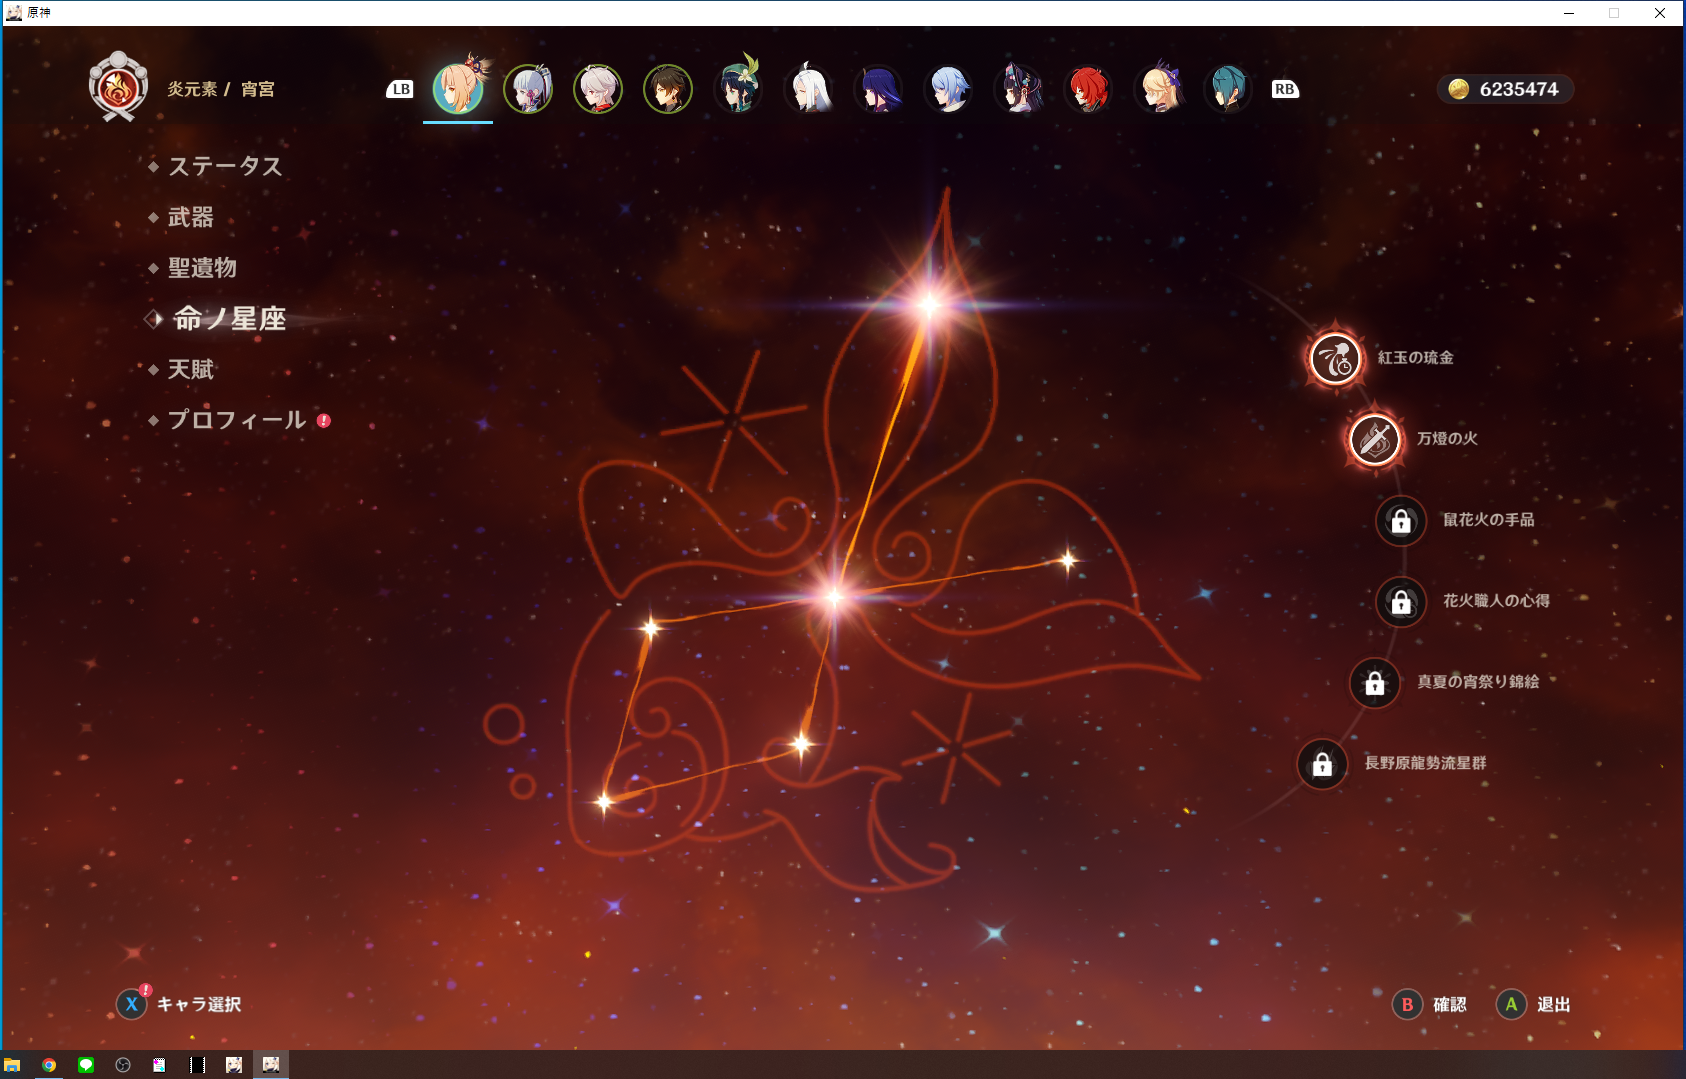
Task: Click the X キャラ選択 button
Action: pyautogui.click(x=180, y=1004)
